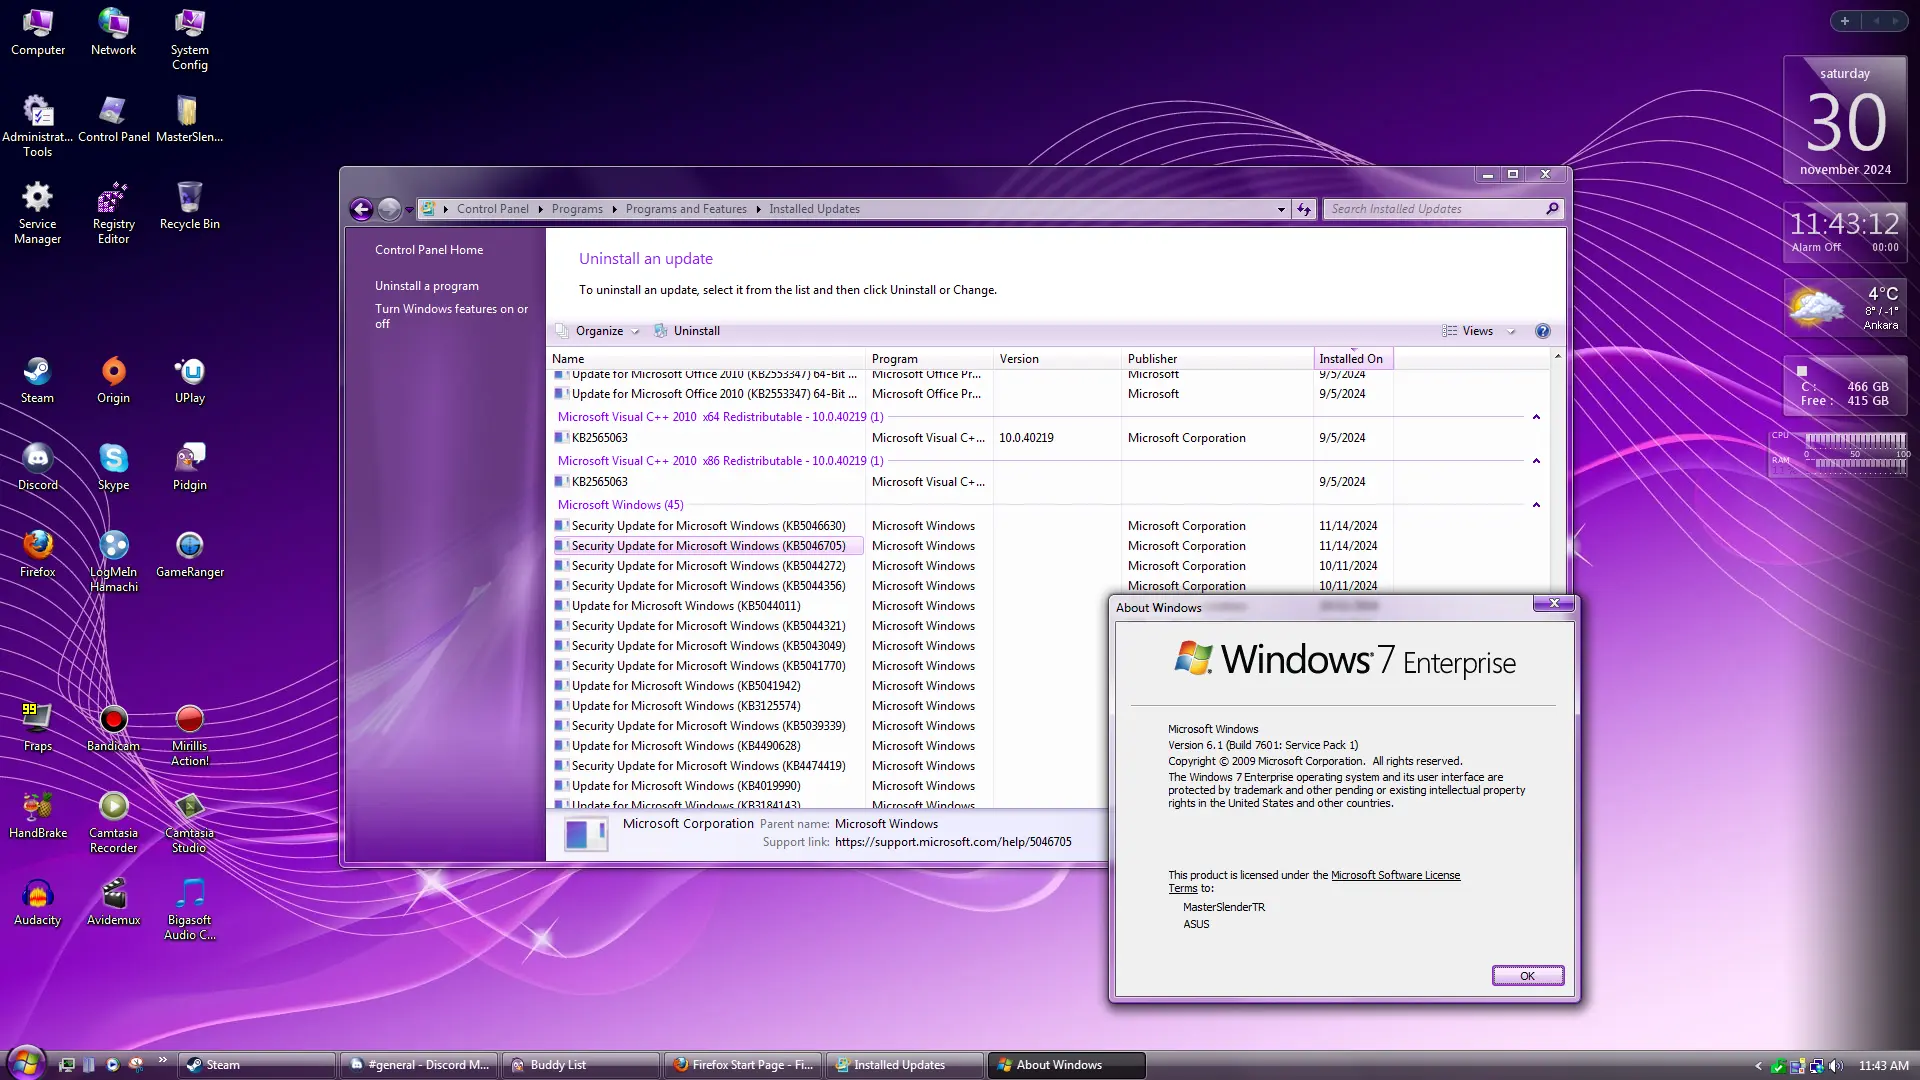
Task: Open the Windows Start orb
Action: pyautogui.click(x=27, y=1062)
